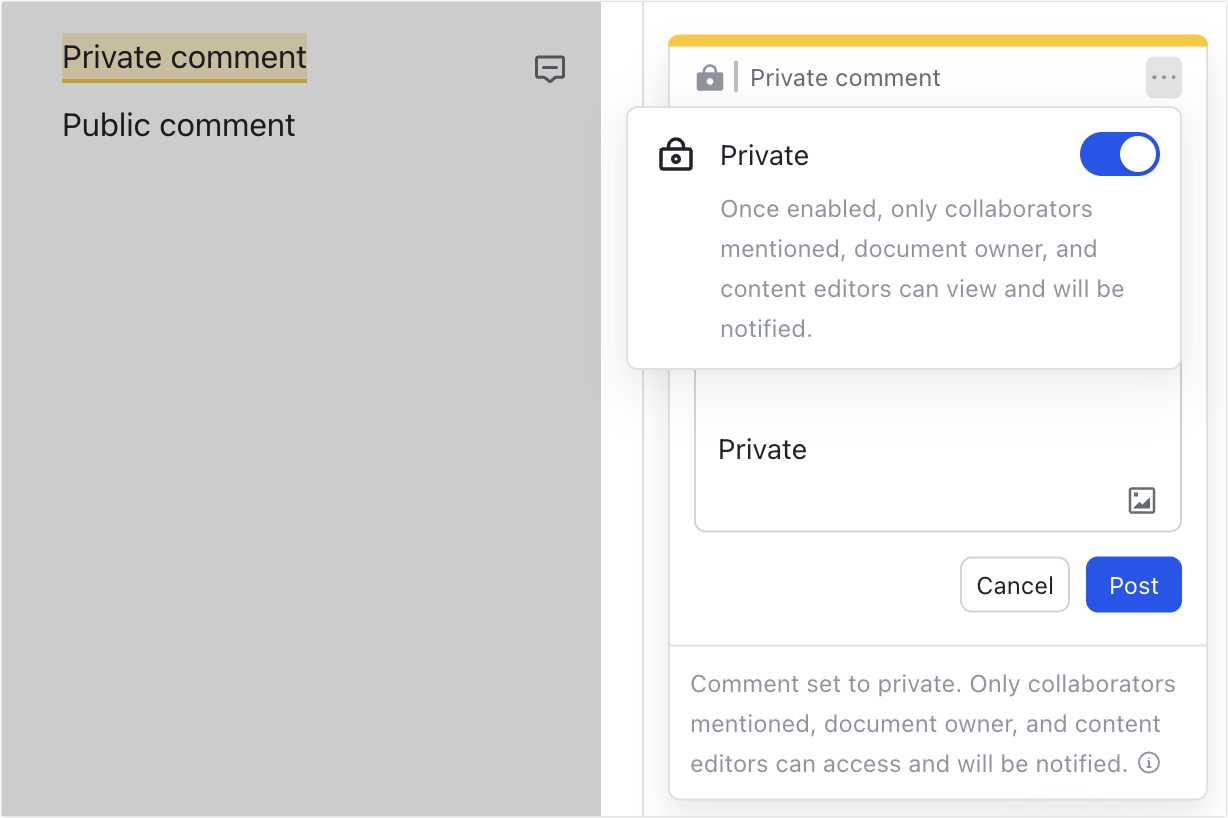Turn off private mode using the blue switch
Viewport: 1228px width, 818px height.
click(x=1119, y=154)
